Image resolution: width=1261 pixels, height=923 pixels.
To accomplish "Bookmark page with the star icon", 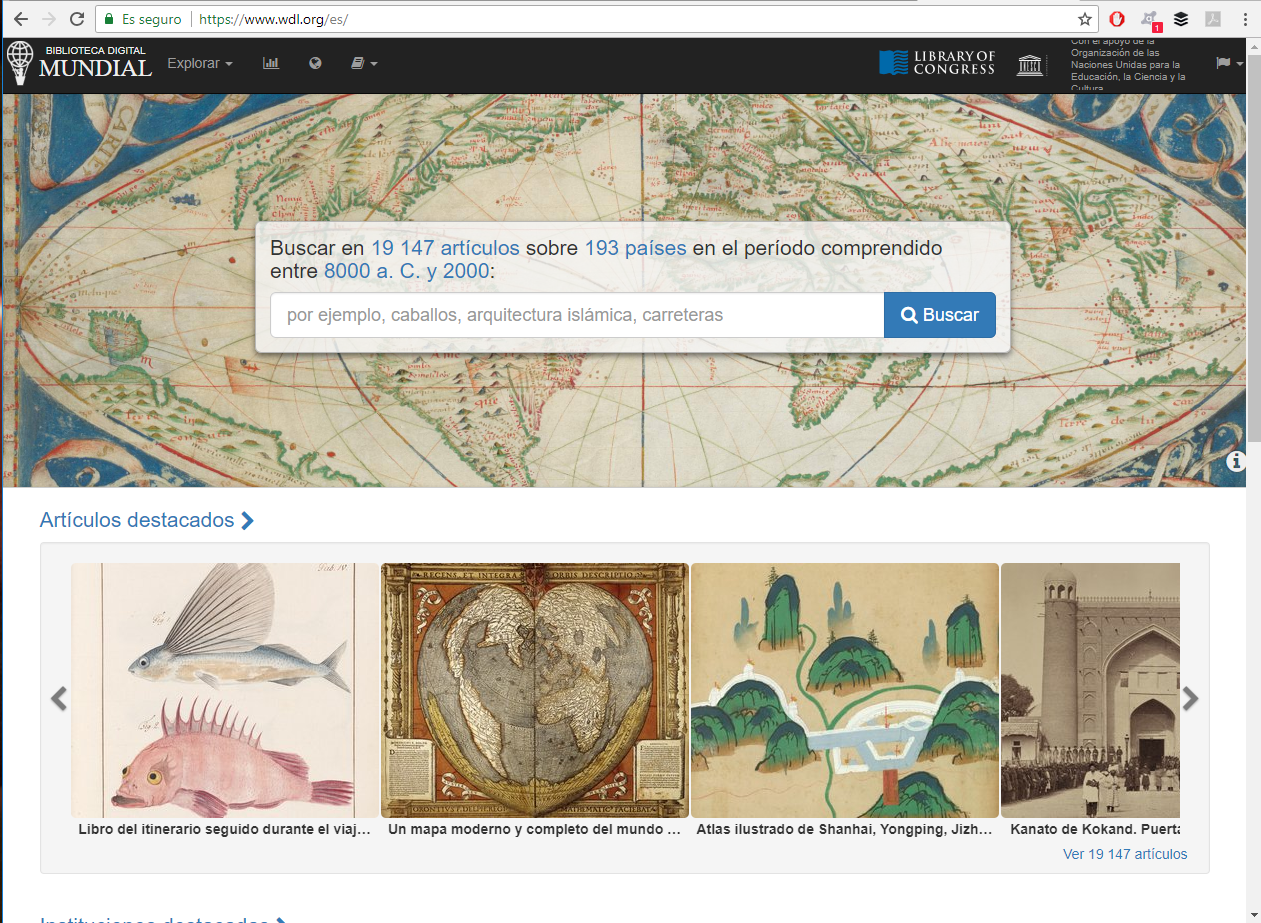I will (x=1085, y=19).
